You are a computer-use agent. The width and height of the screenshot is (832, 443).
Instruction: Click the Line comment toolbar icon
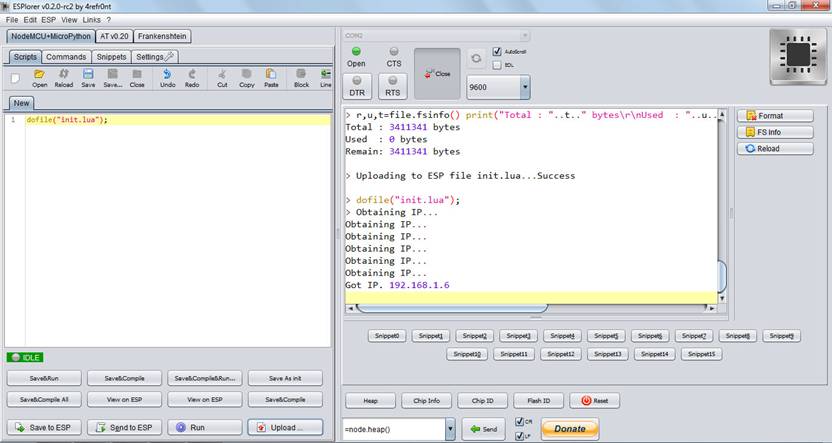click(x=325, y=78)
